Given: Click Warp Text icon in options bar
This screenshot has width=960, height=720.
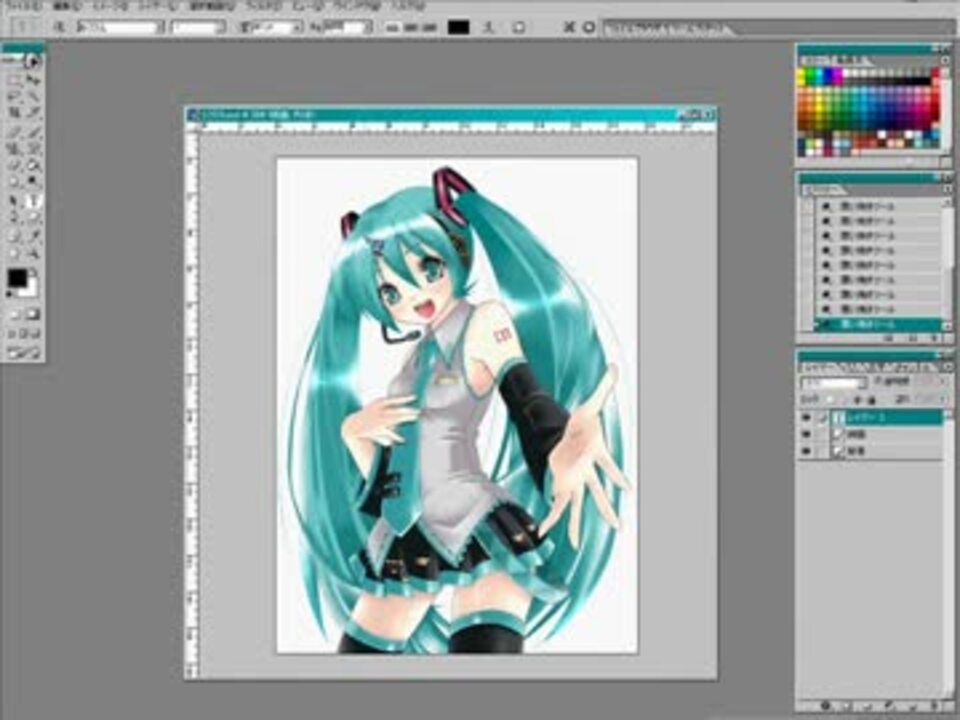Looking at the screenshot, I should 488,28.
